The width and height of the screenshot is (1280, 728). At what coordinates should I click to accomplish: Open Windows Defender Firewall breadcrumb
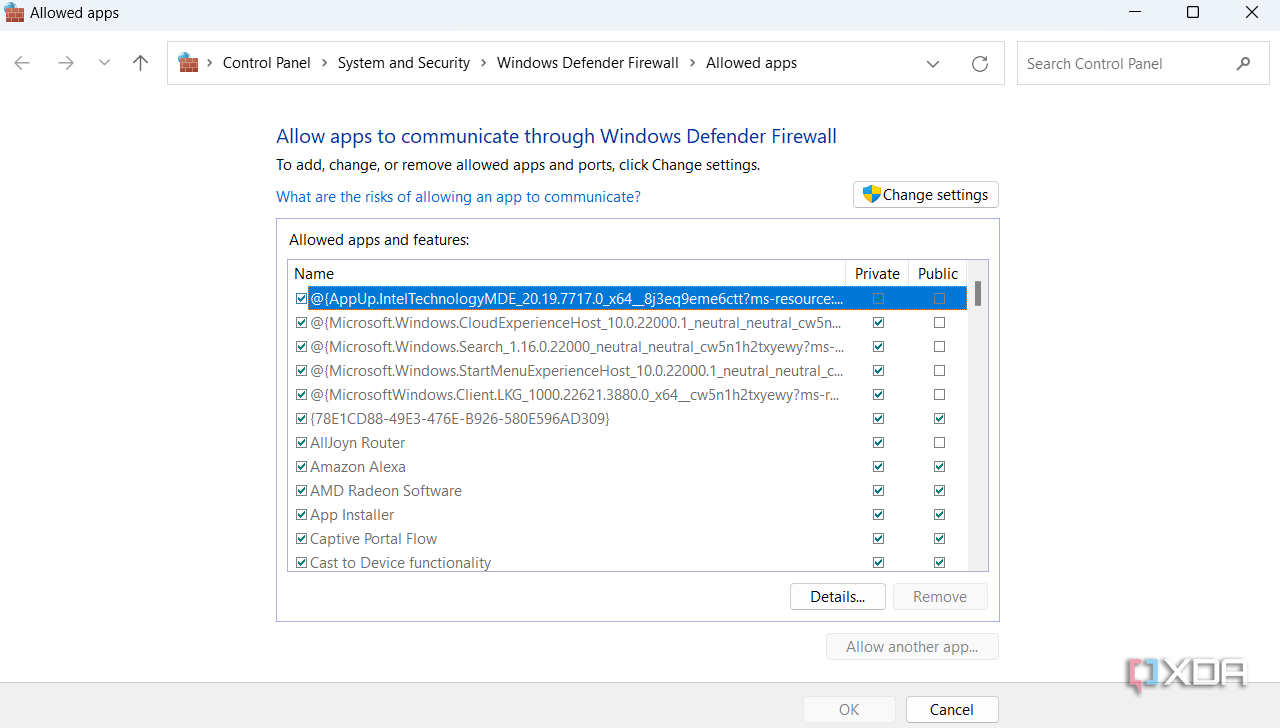pyautogui.click(x=588, y=63)
